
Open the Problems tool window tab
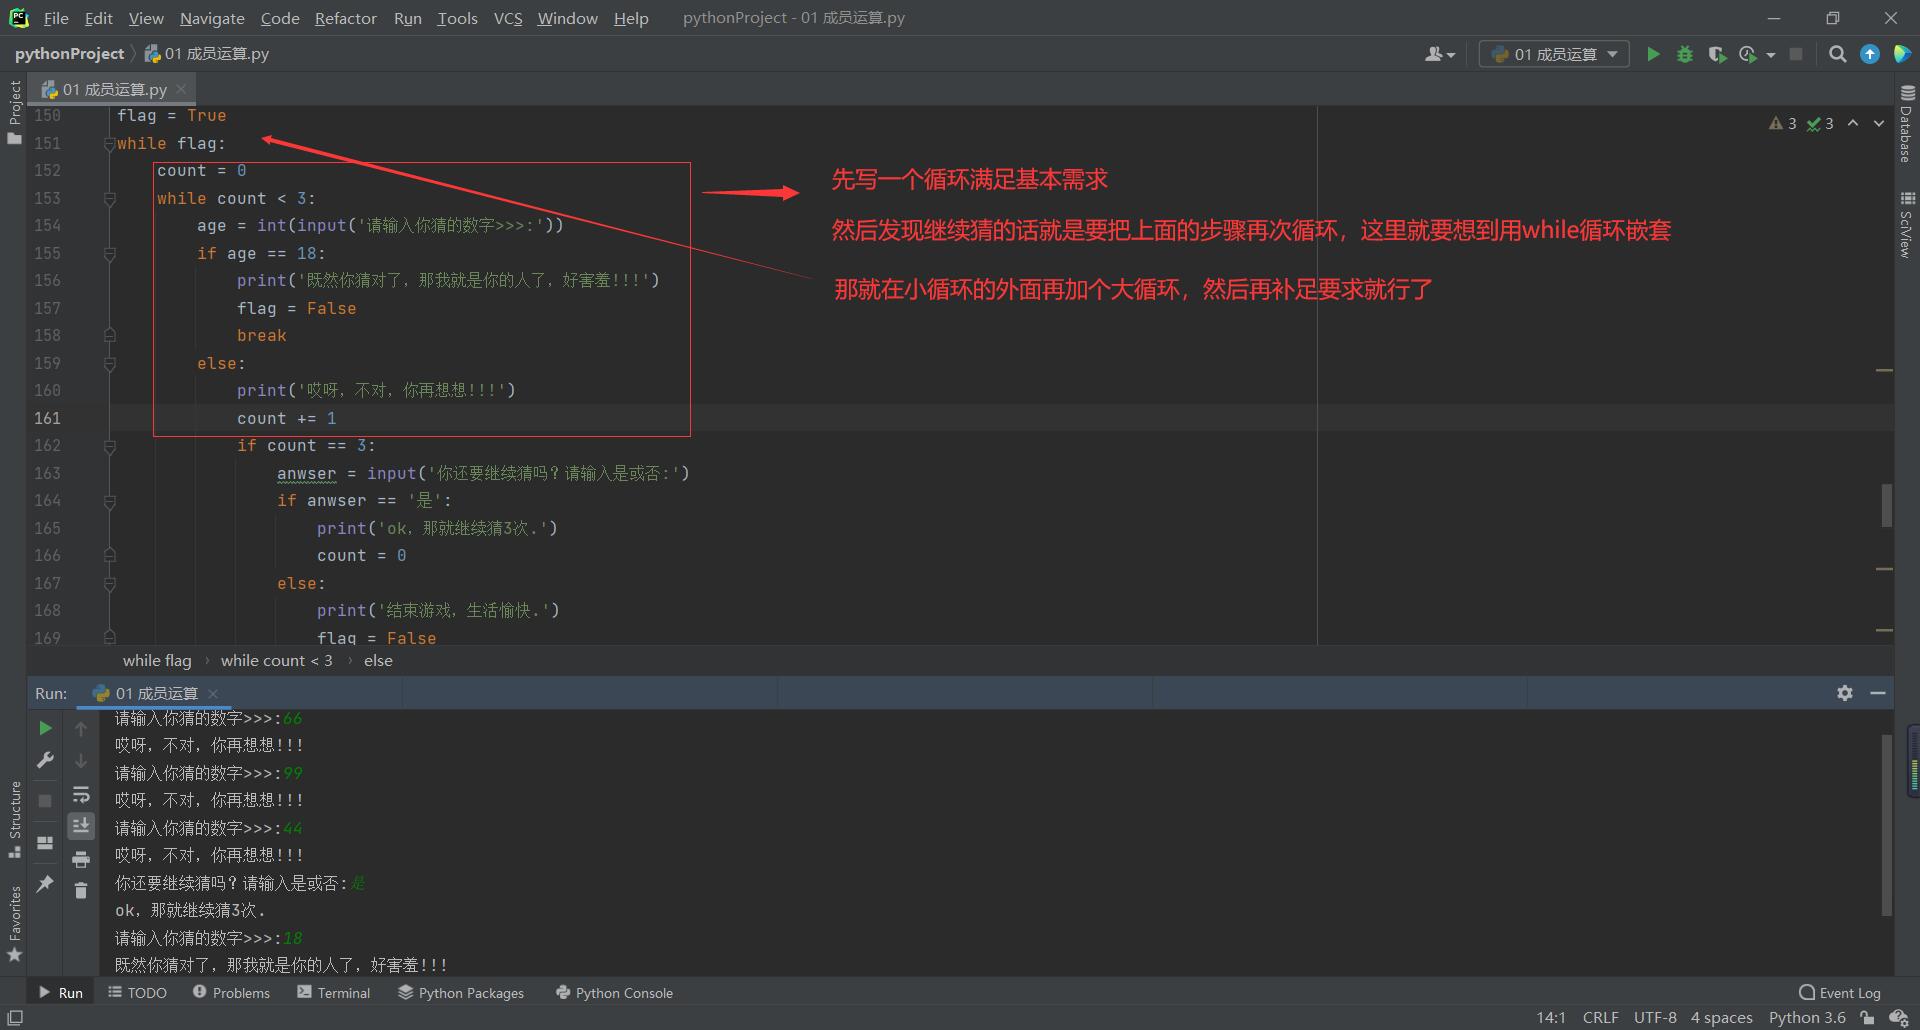coord(231,992)
